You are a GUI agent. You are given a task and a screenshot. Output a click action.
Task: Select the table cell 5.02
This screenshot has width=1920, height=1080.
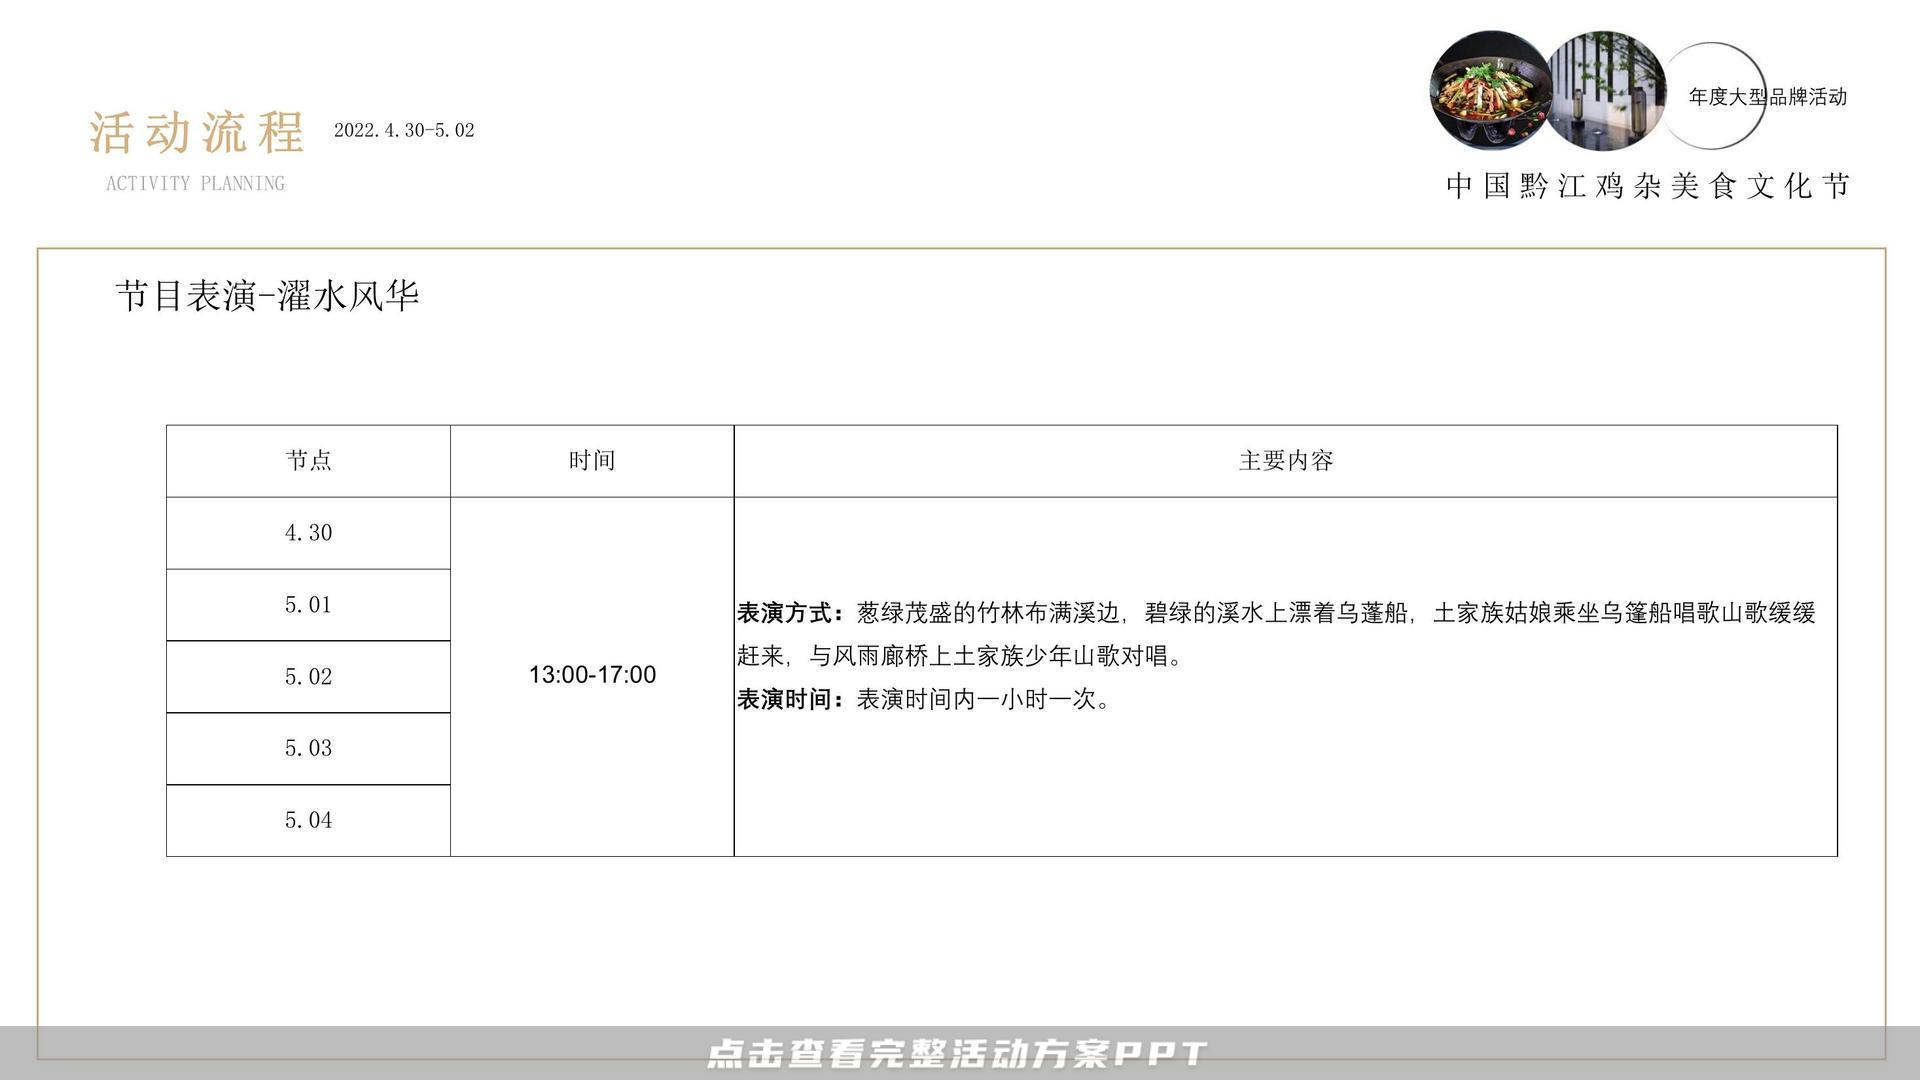(308, 677)
